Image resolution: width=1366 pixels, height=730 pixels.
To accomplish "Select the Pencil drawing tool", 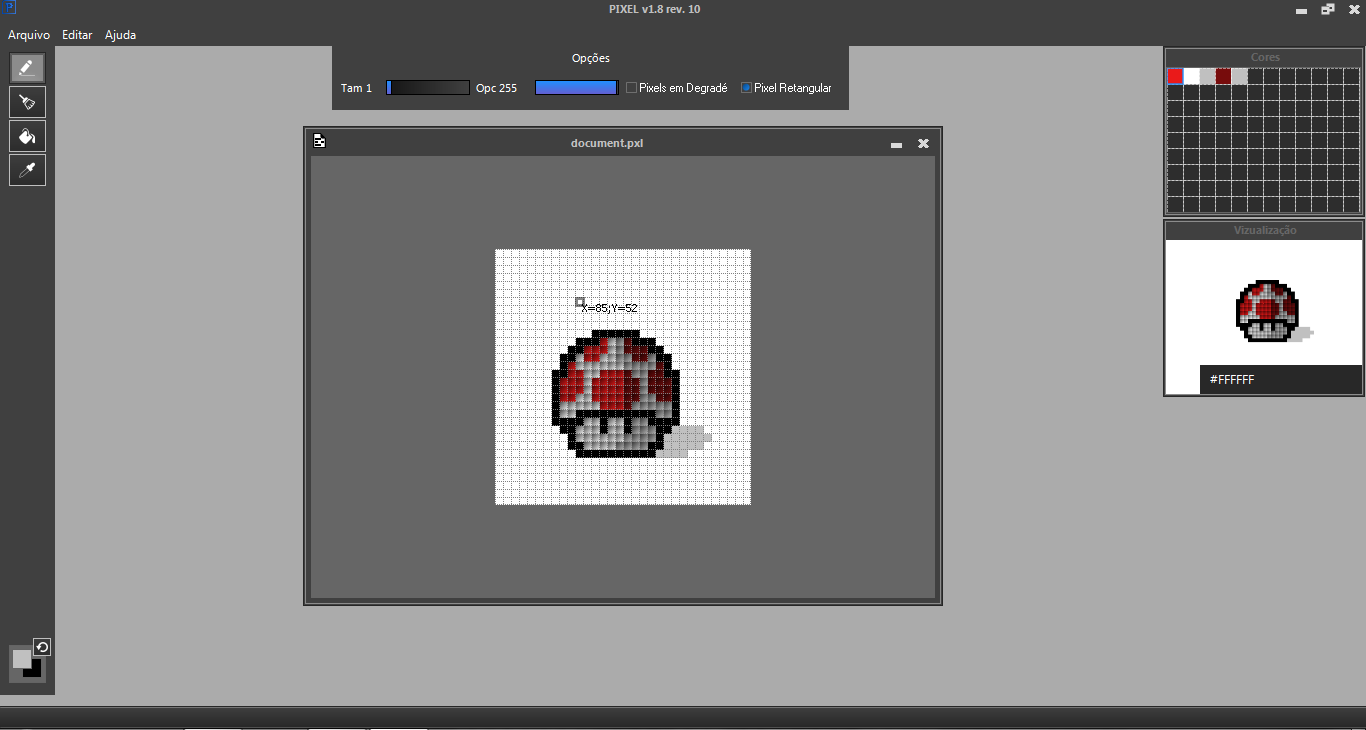I will (x=27, y=68).
